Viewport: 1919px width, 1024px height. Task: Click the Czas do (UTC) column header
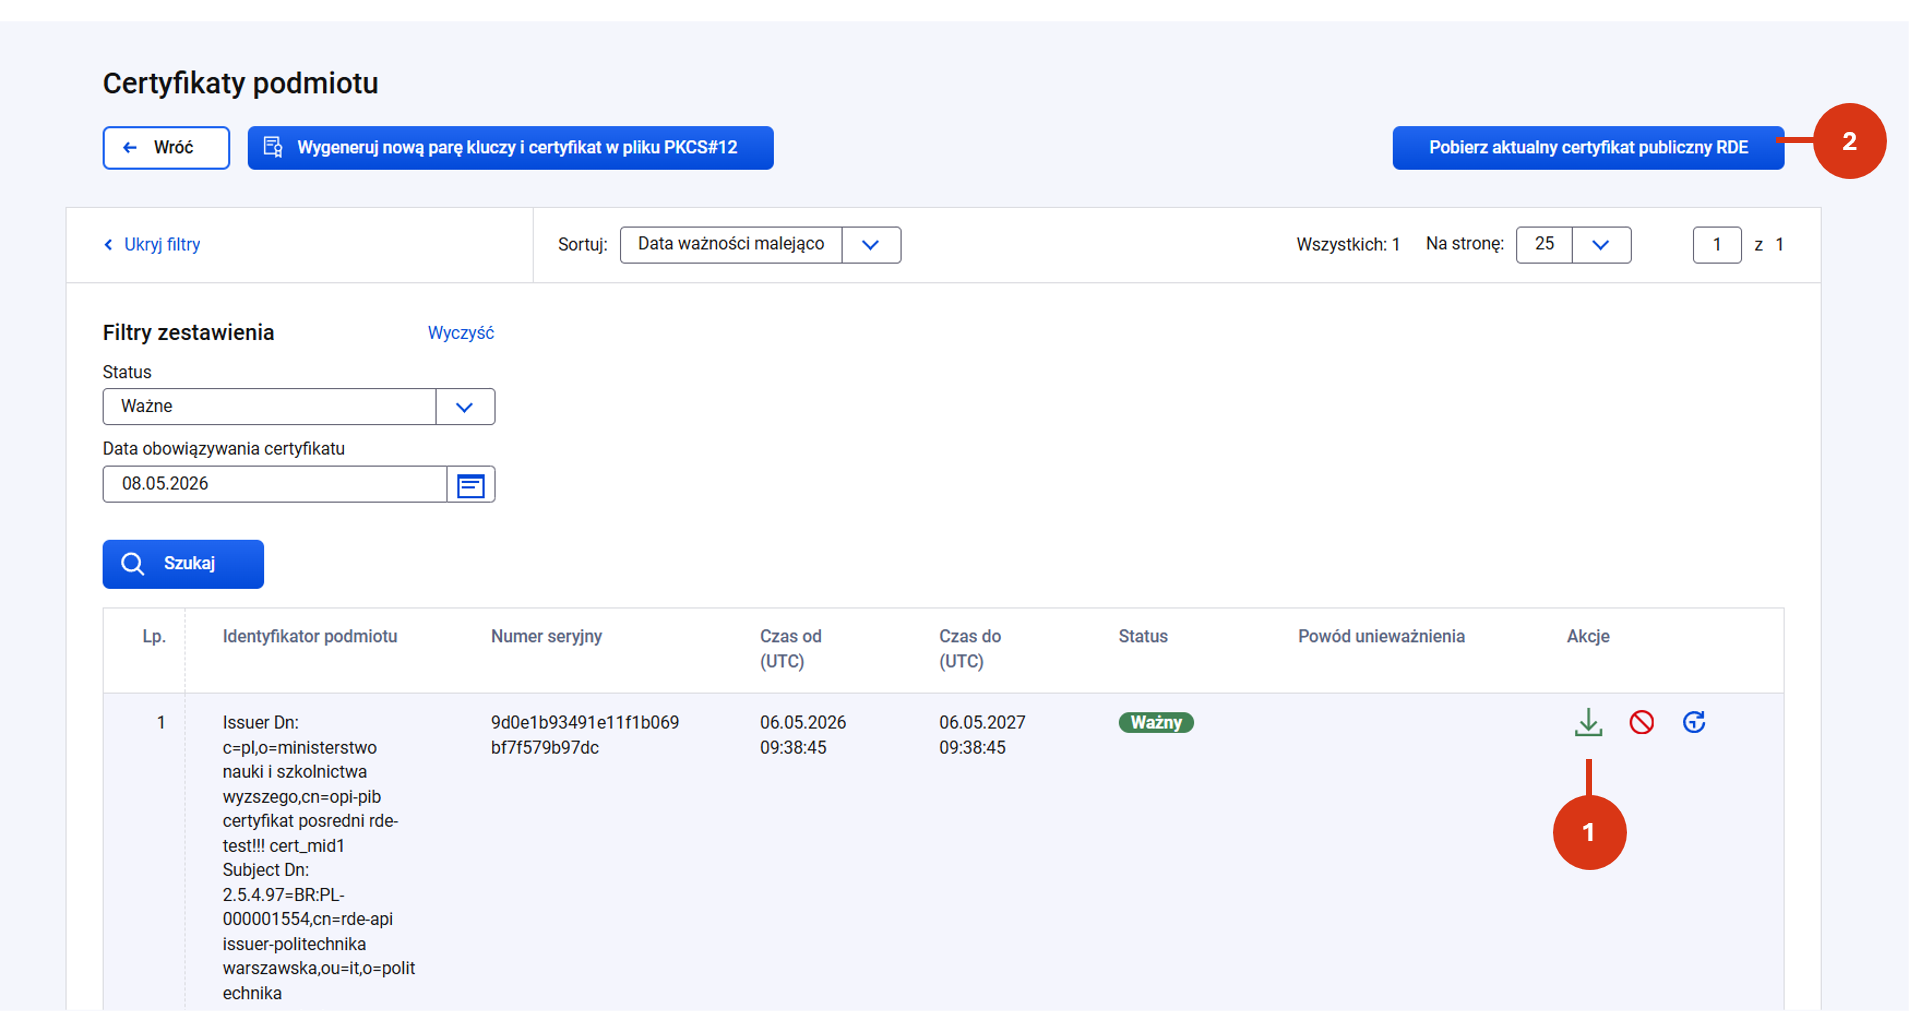tap(970, 649)
